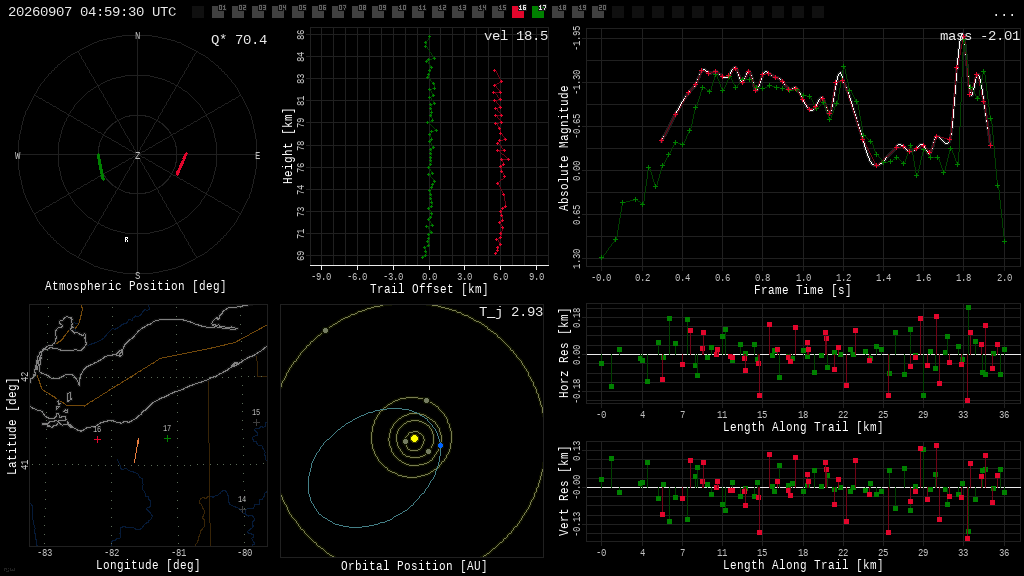Toggle station 15 indicator square

pos(498,12)
